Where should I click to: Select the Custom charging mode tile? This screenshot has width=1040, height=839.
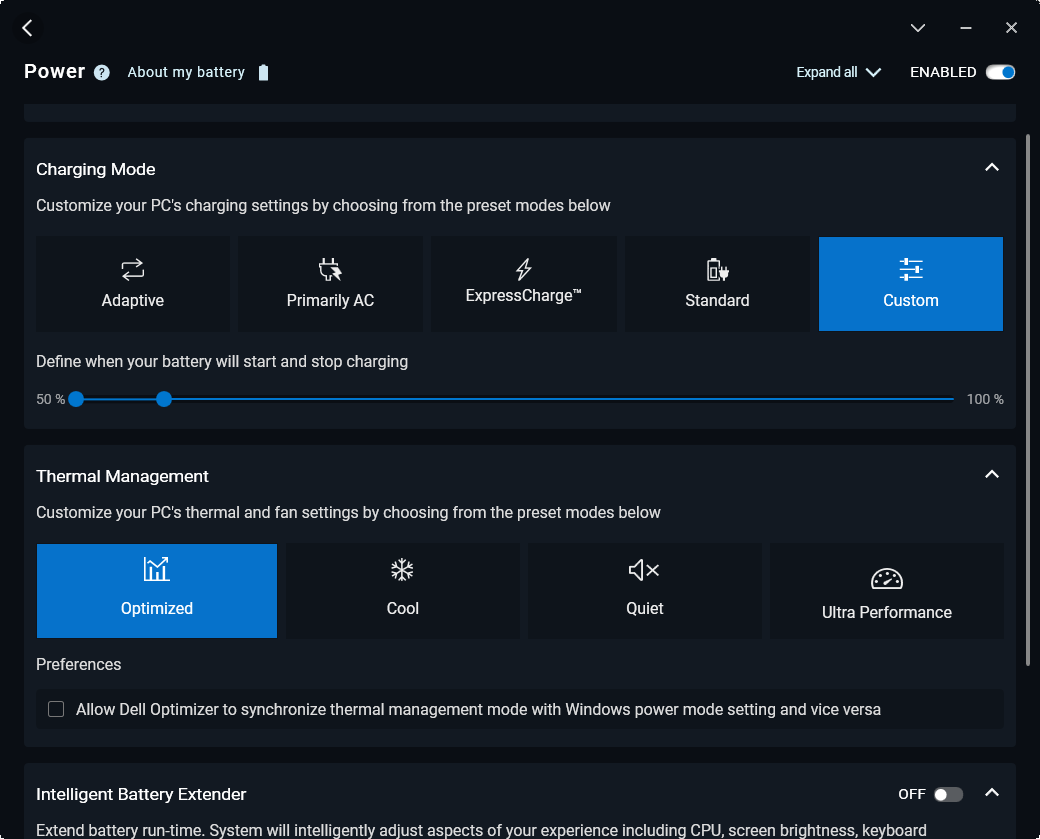(x=910, y=284)
